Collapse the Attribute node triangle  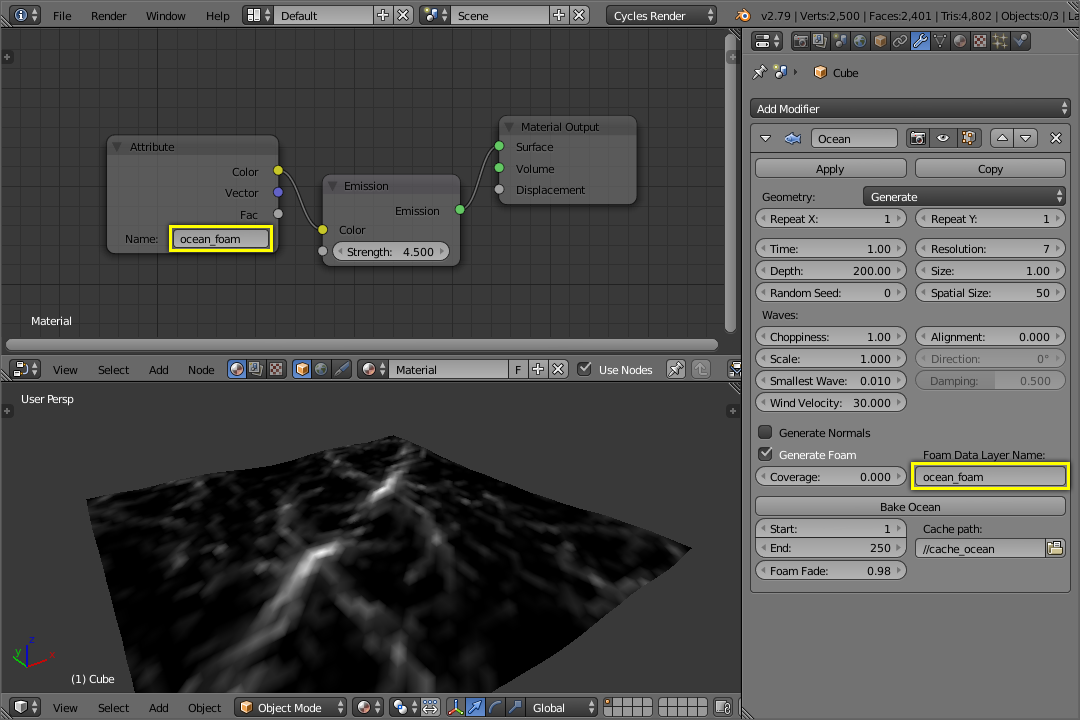[x=117, y=147]
